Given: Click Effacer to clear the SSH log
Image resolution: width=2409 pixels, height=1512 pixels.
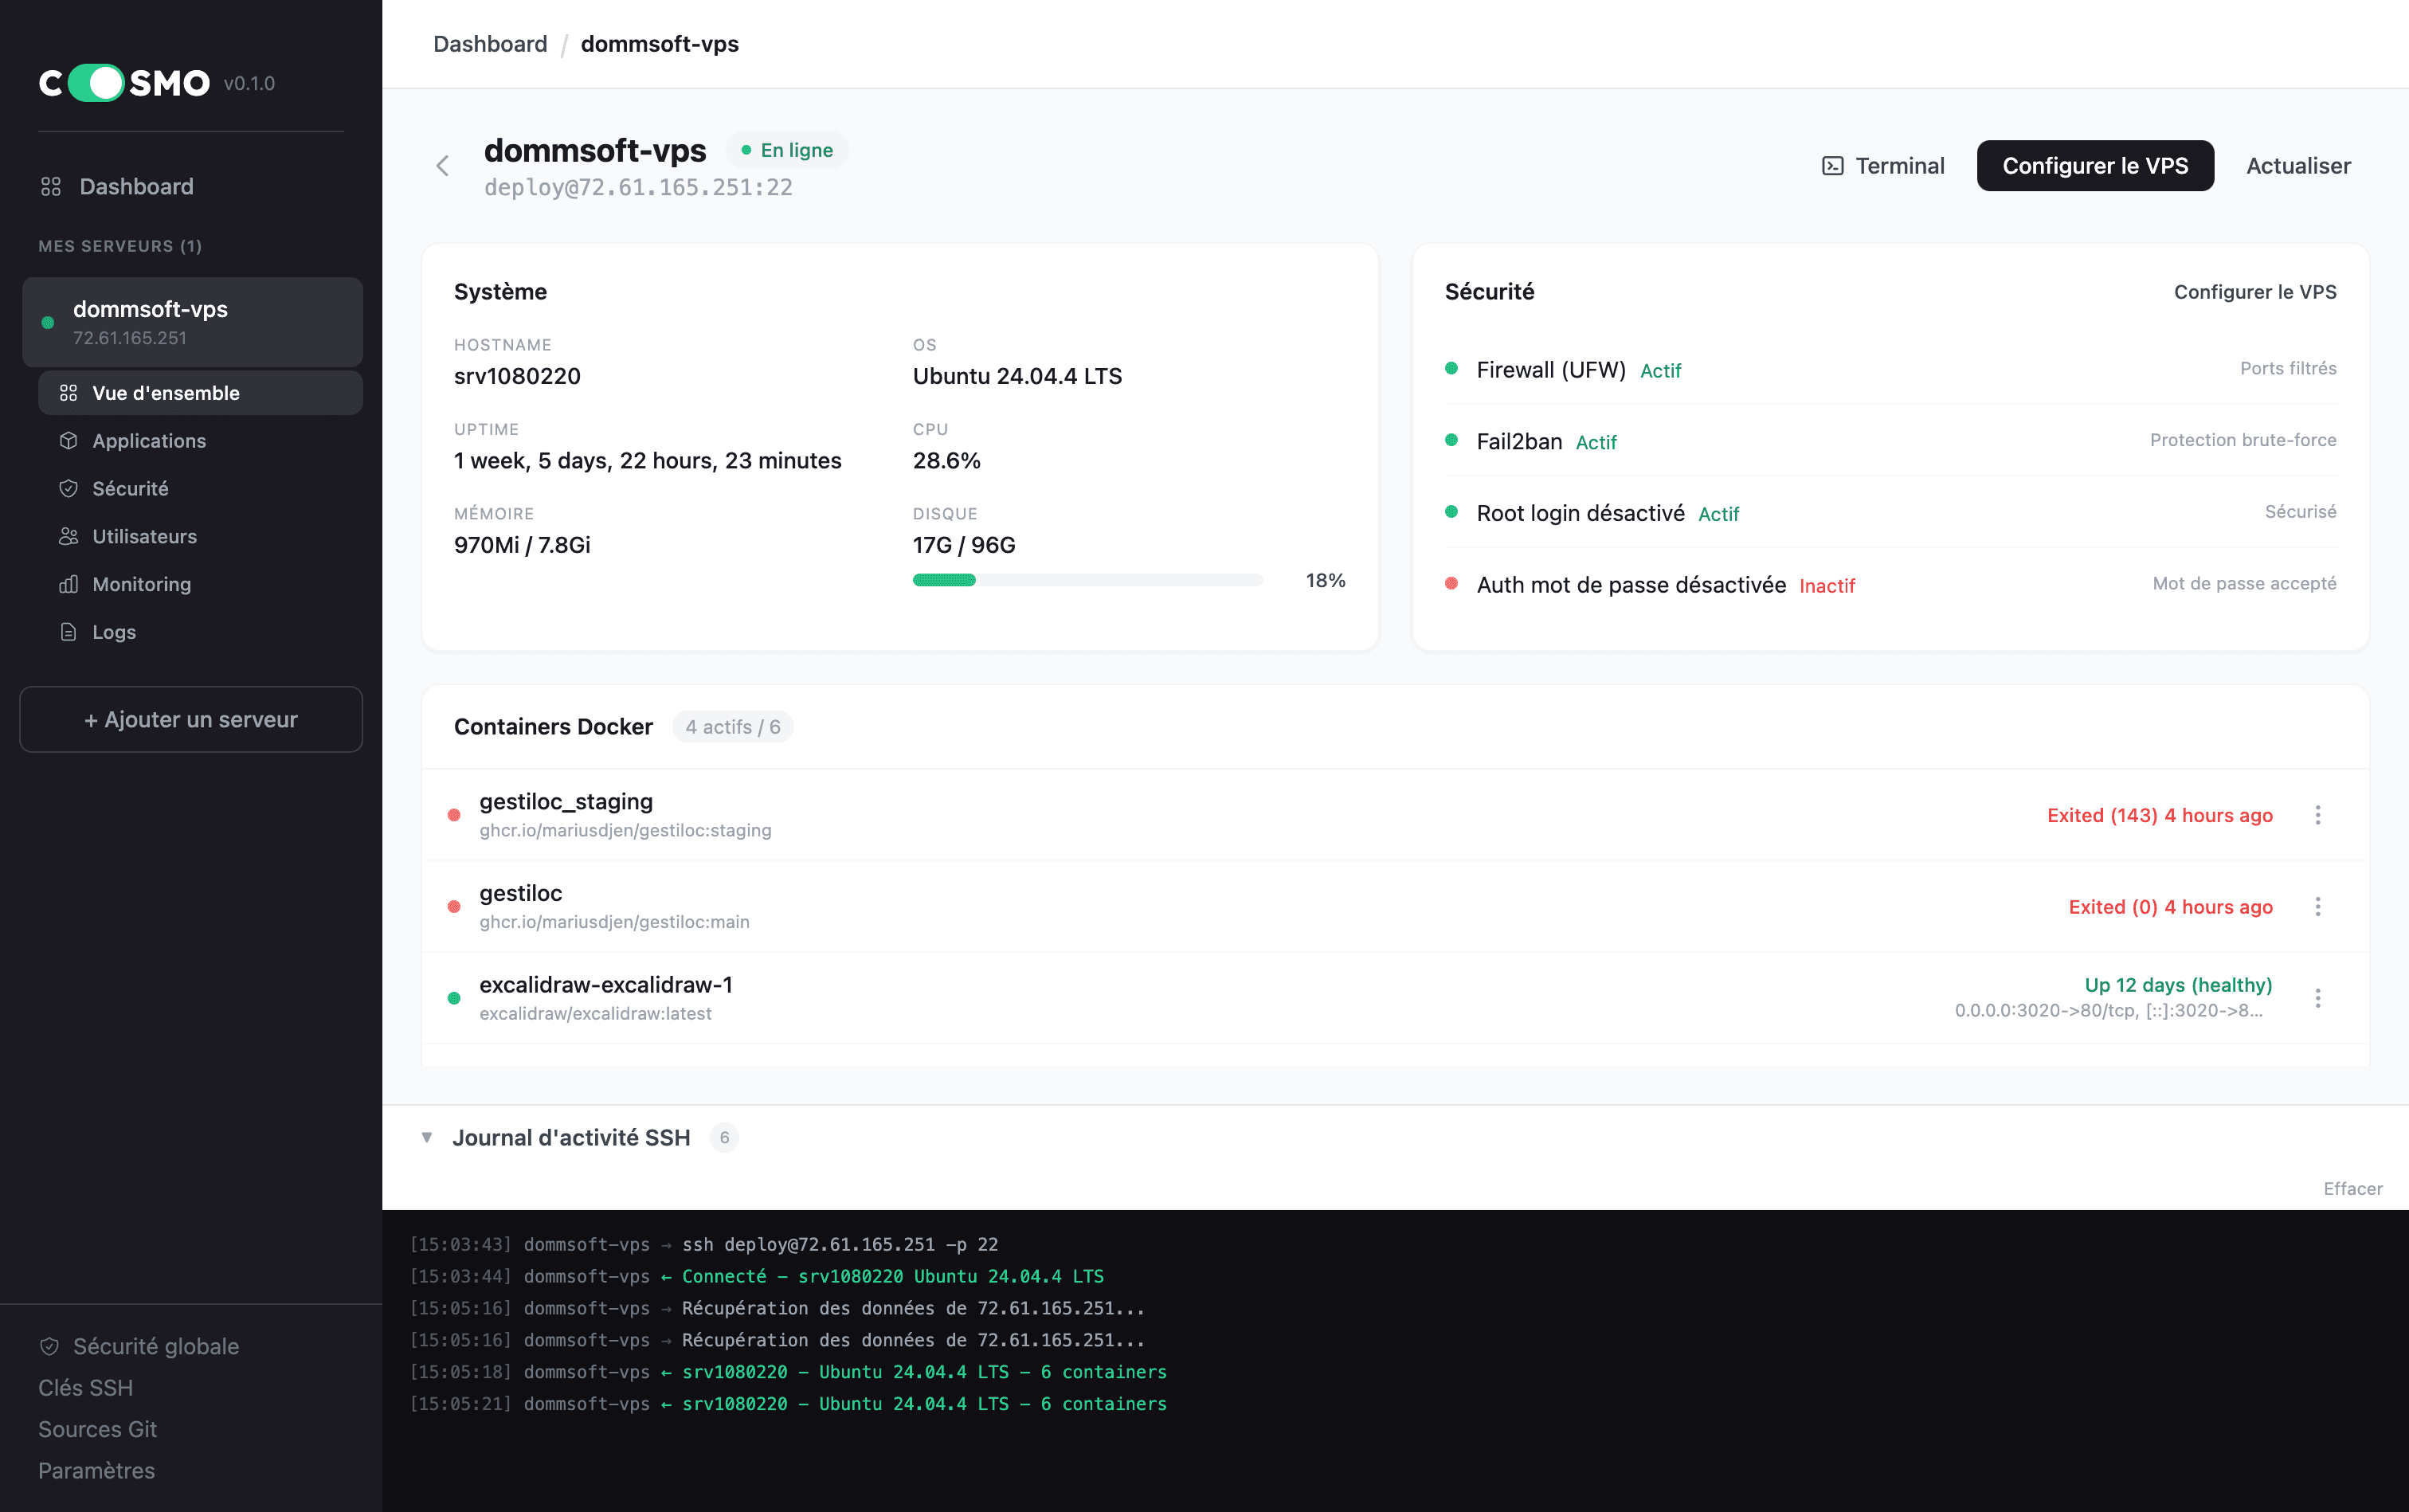Looking at the screenshot, I should (x=2352, y=1188).
